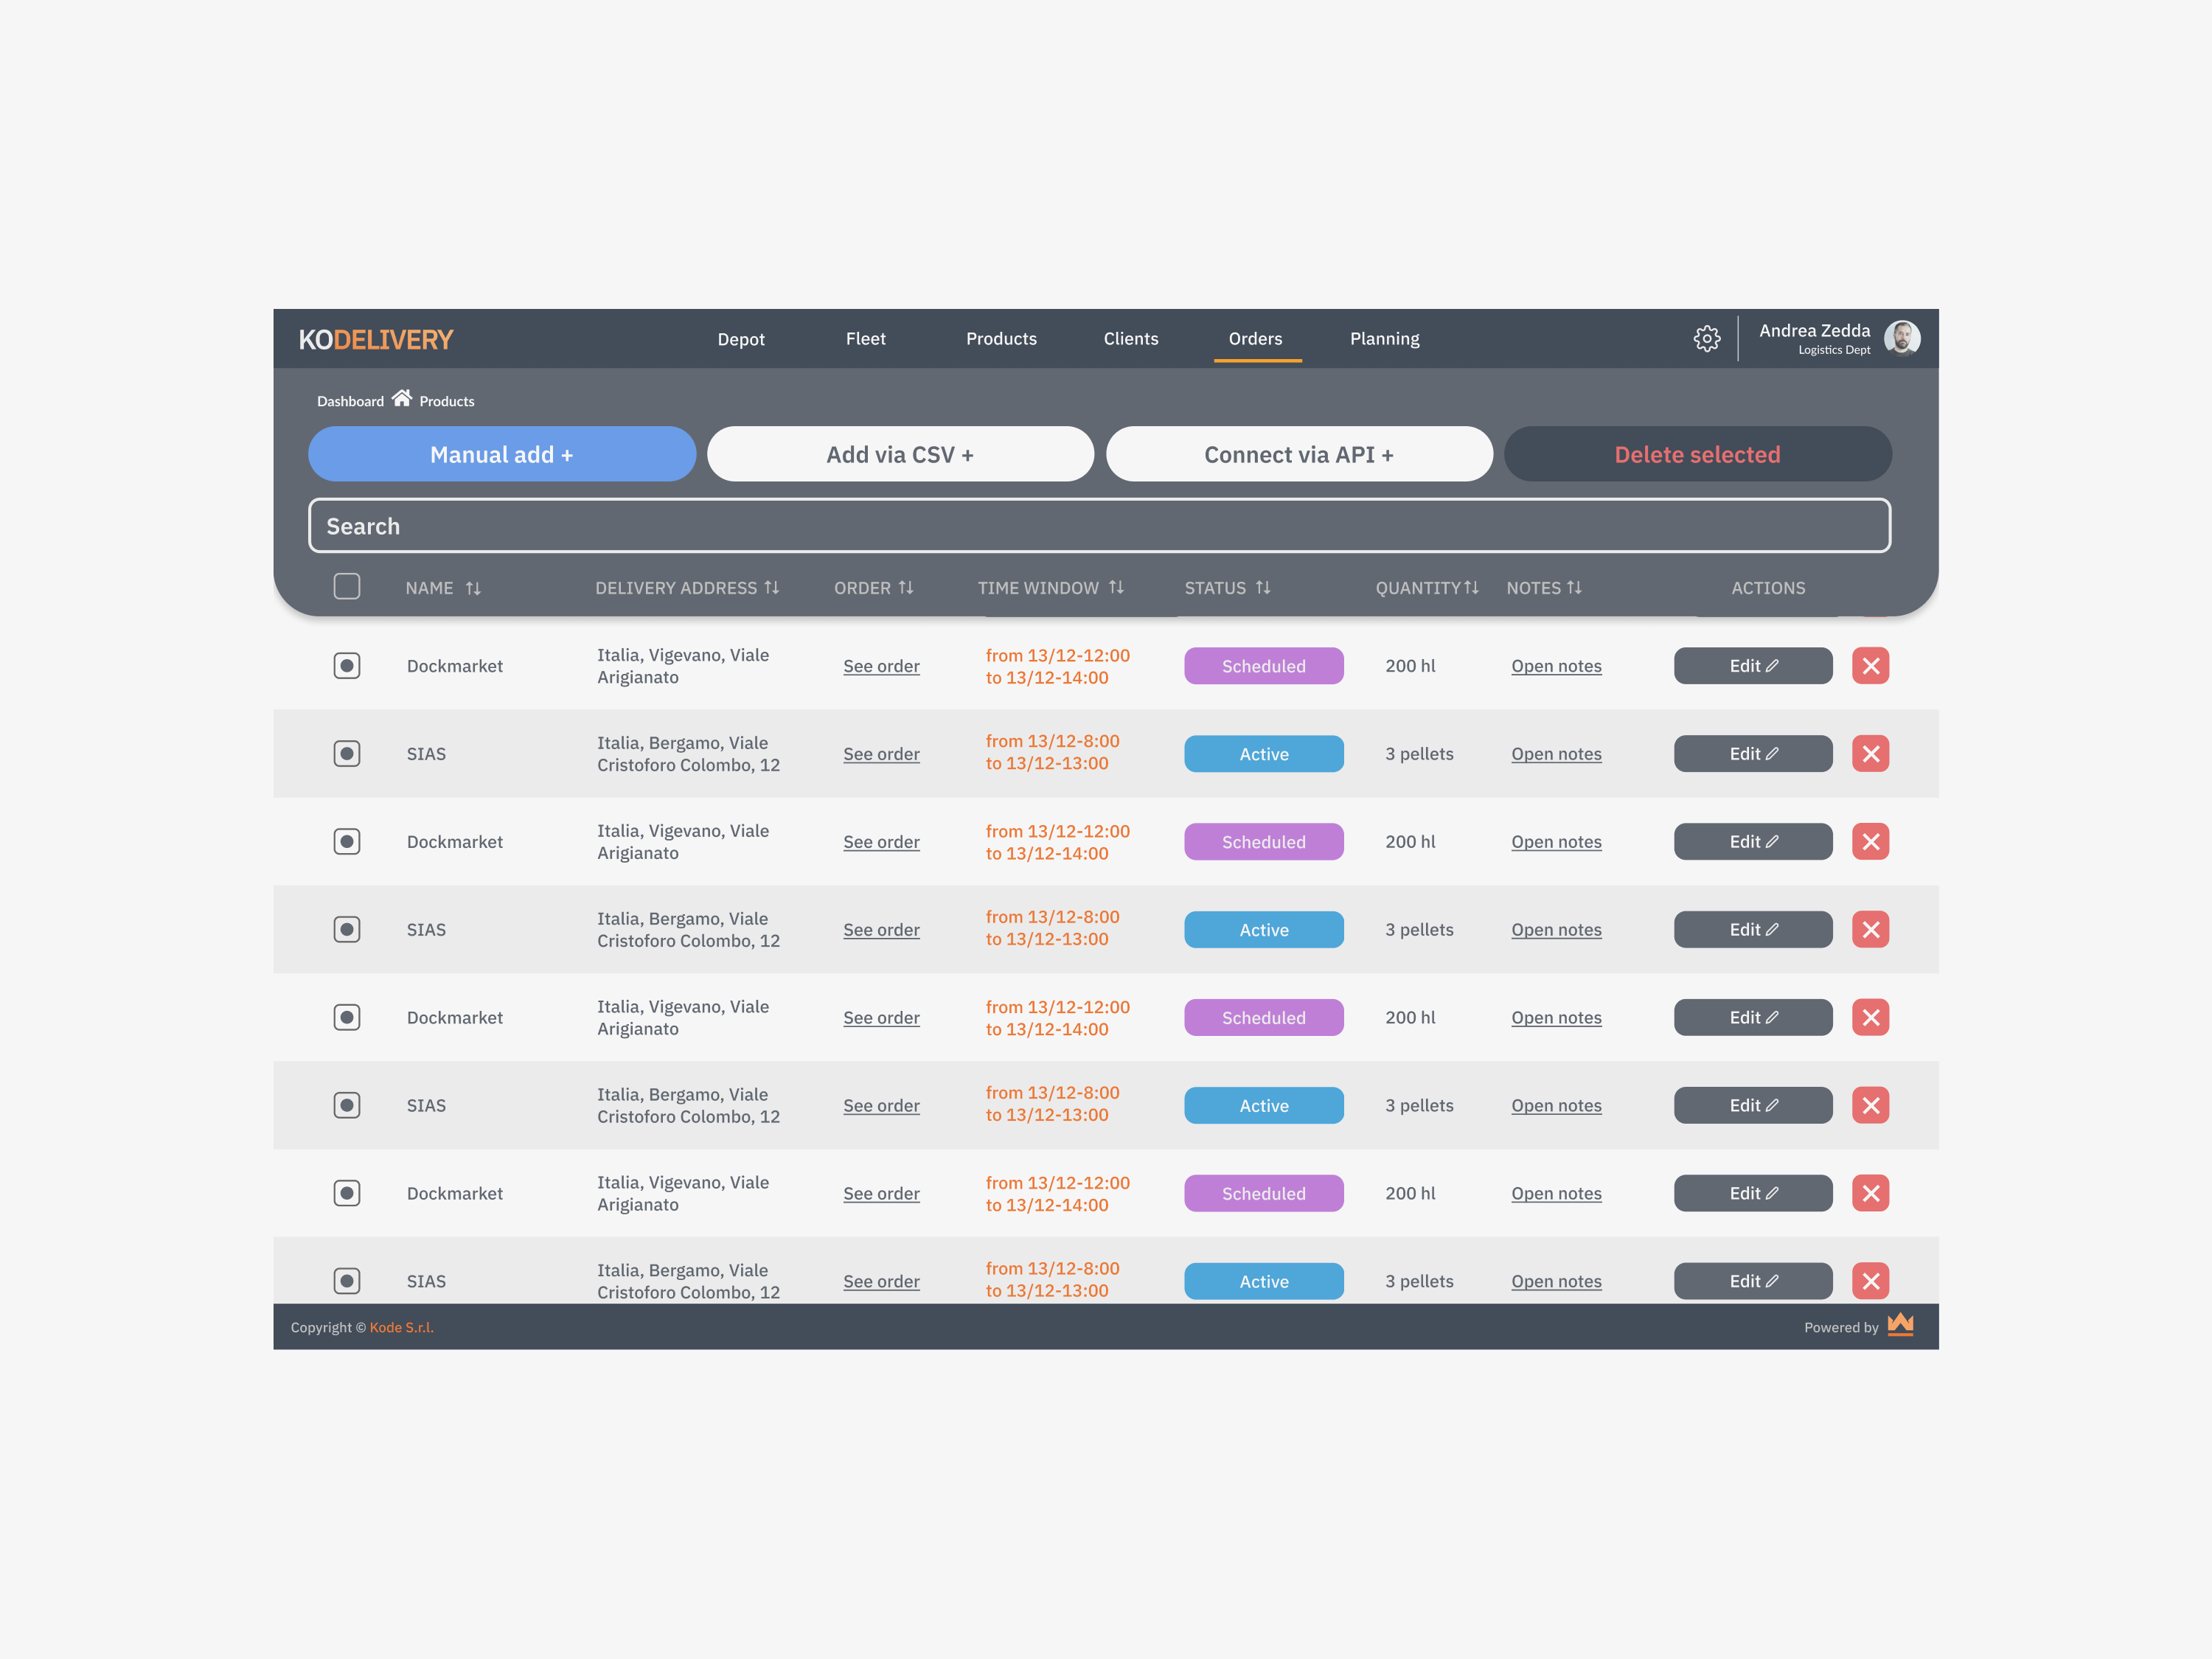Screen dimensions: 2212x1659
Task: Delete the fourth Dockmarket row with red X
Action: [1870, 1194]
